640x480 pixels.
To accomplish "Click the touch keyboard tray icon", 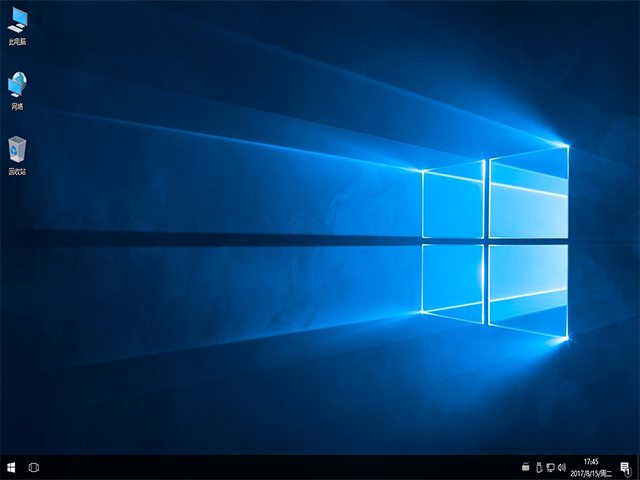I will point(525,467).
